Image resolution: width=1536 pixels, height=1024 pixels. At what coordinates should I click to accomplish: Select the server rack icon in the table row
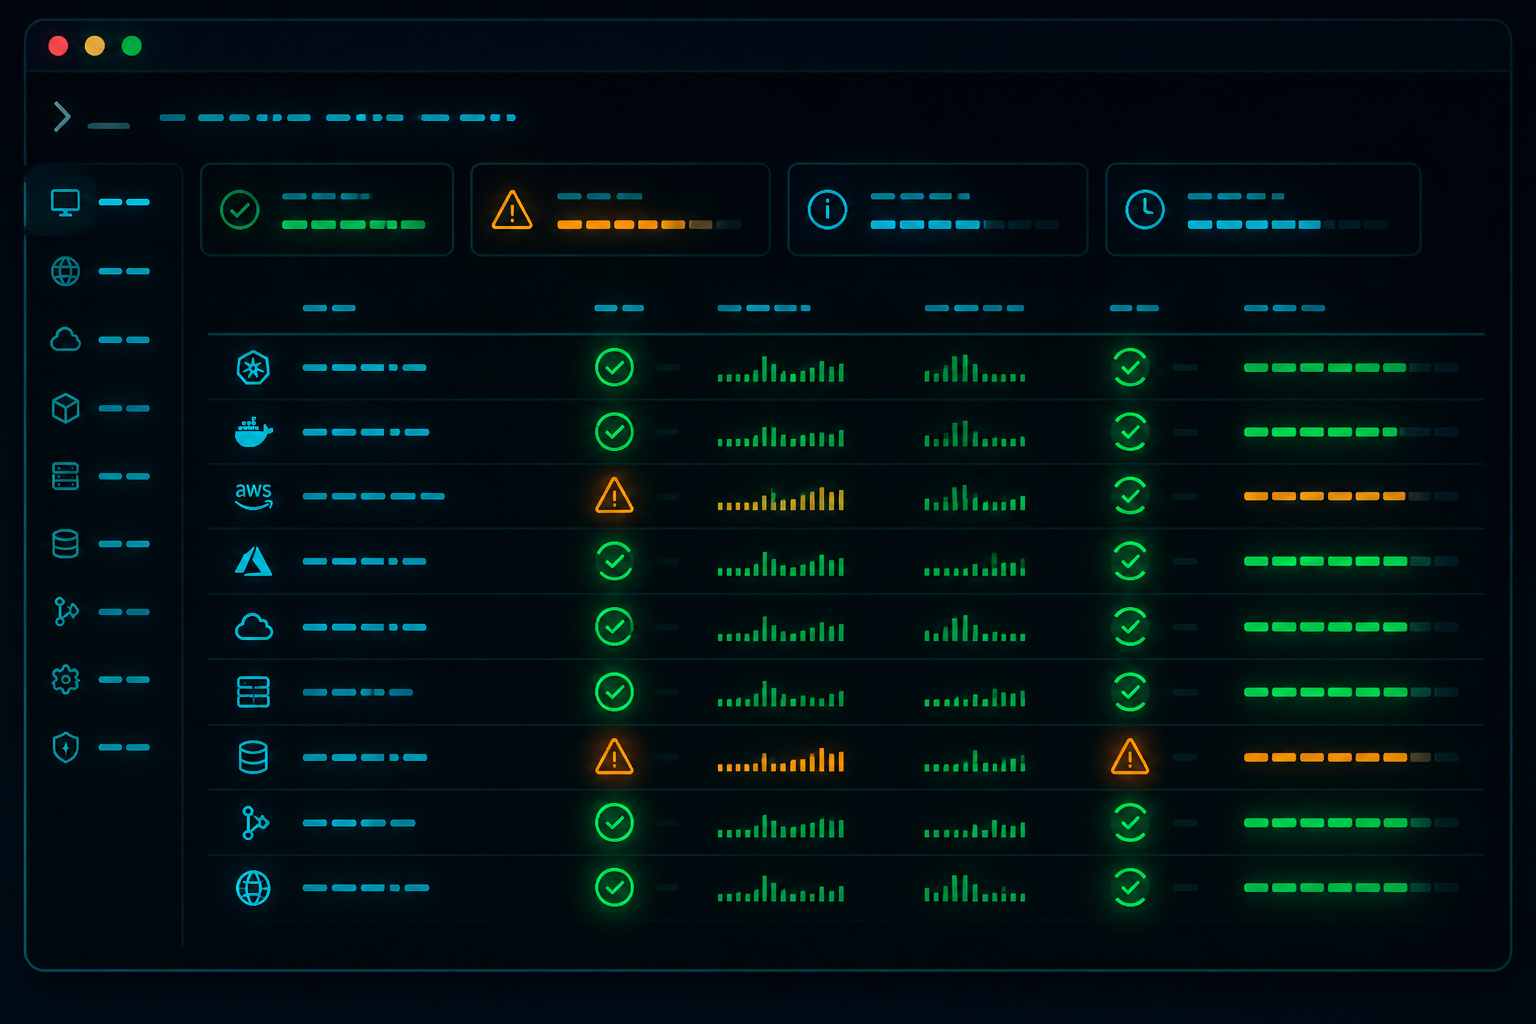(x=253, y=692)
